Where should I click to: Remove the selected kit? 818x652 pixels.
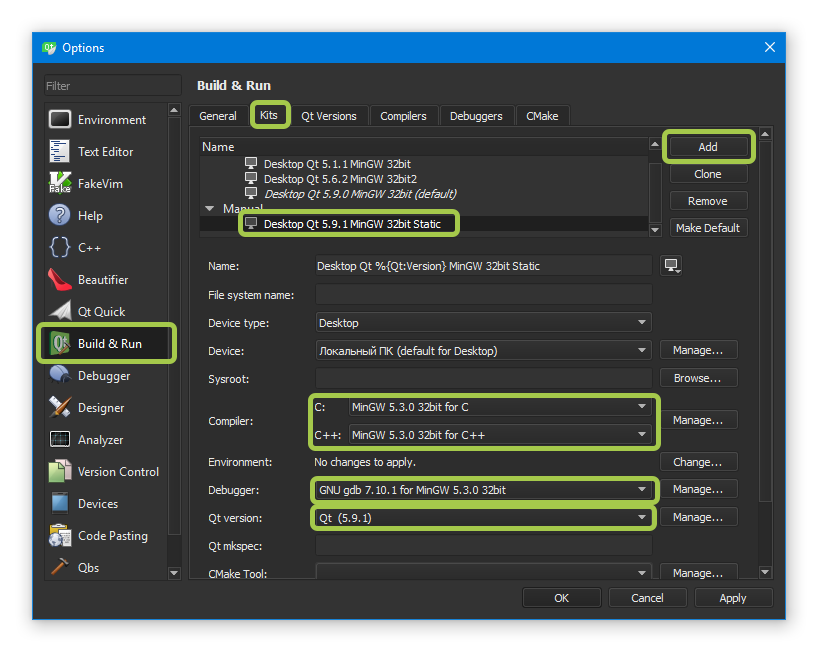coord(708,201)
